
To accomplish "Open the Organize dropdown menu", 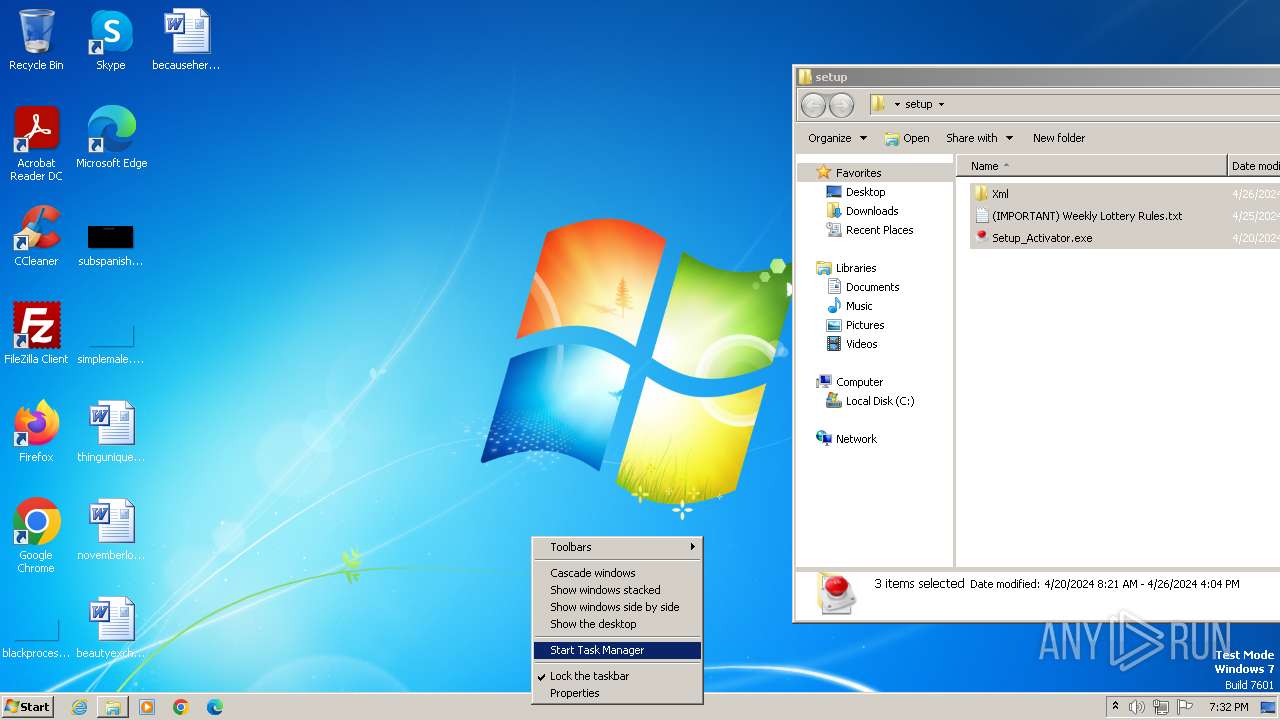I will click(x=837, y=138).
